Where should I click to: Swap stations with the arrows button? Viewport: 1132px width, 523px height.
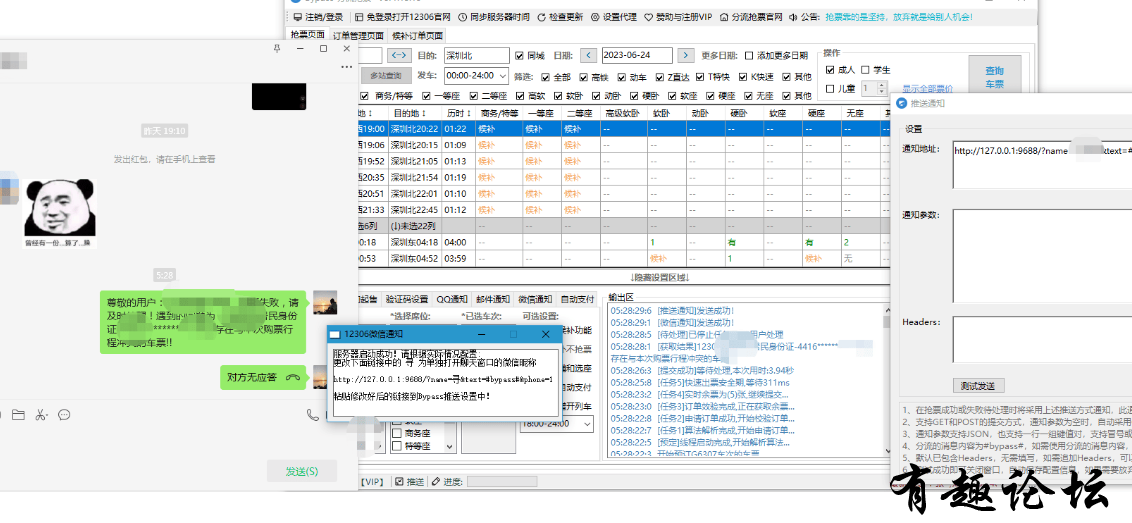tap(399, 55)
